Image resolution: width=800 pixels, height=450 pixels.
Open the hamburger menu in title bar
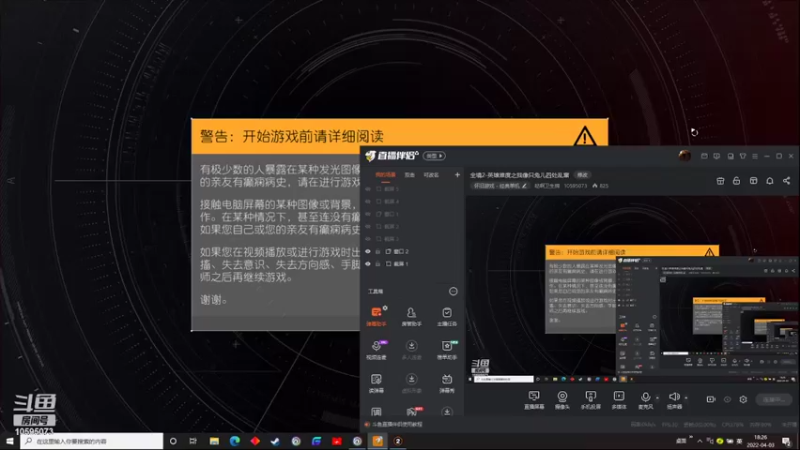click(x=755, y=156)
